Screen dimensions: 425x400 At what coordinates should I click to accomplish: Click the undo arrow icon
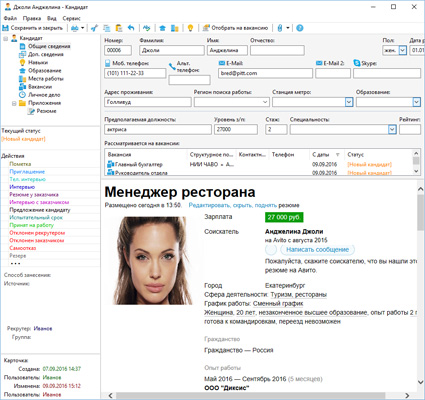(131, 28)
